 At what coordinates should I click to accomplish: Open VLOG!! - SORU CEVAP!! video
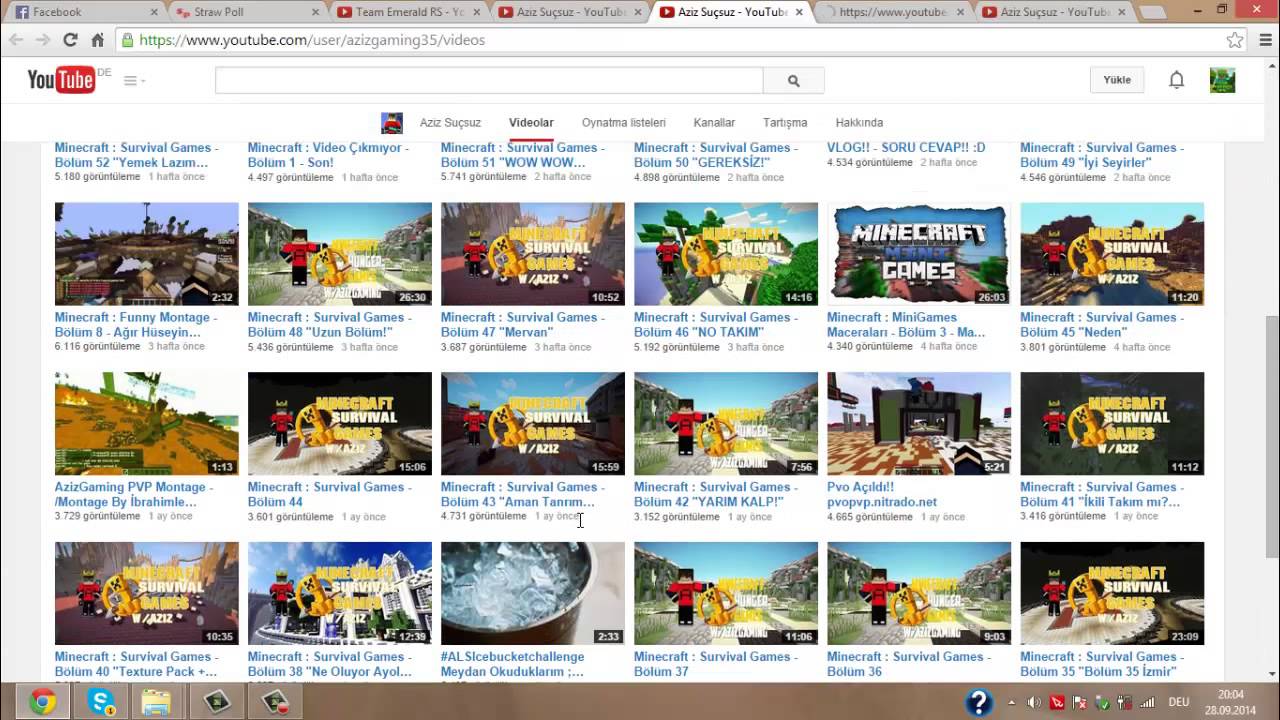(x=906, y=147)
